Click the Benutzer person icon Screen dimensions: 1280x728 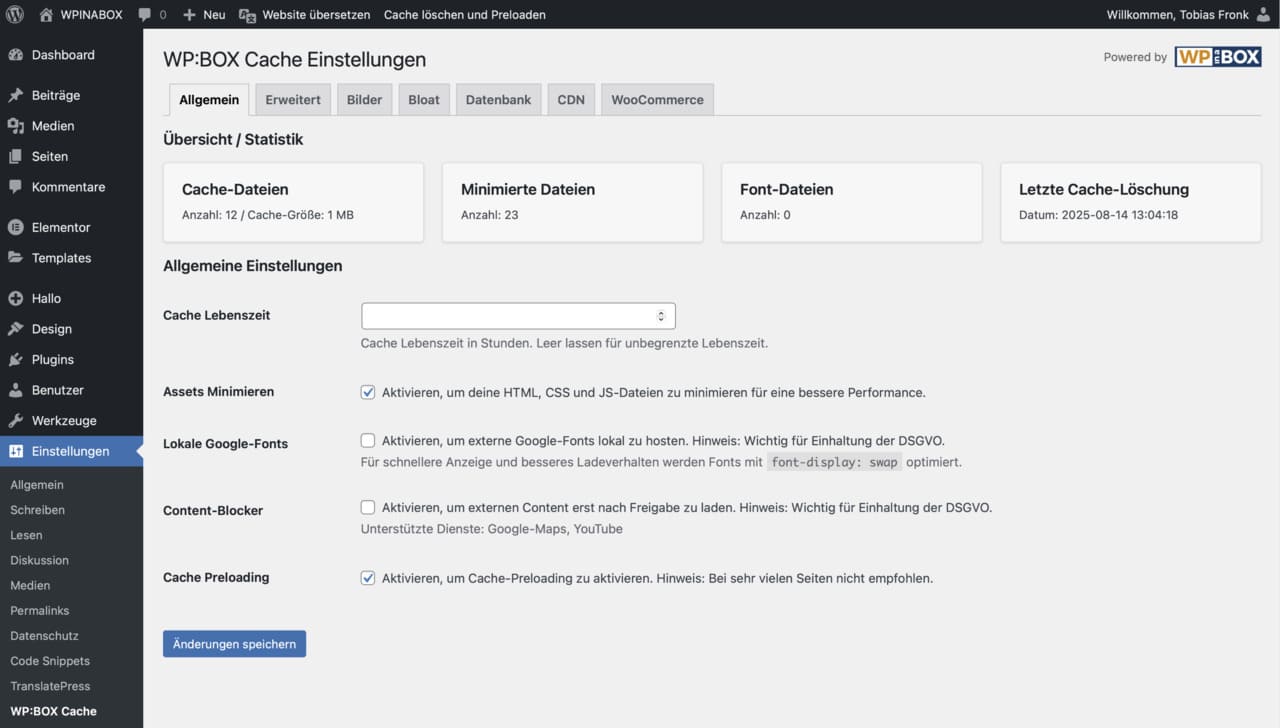point(15,390)
